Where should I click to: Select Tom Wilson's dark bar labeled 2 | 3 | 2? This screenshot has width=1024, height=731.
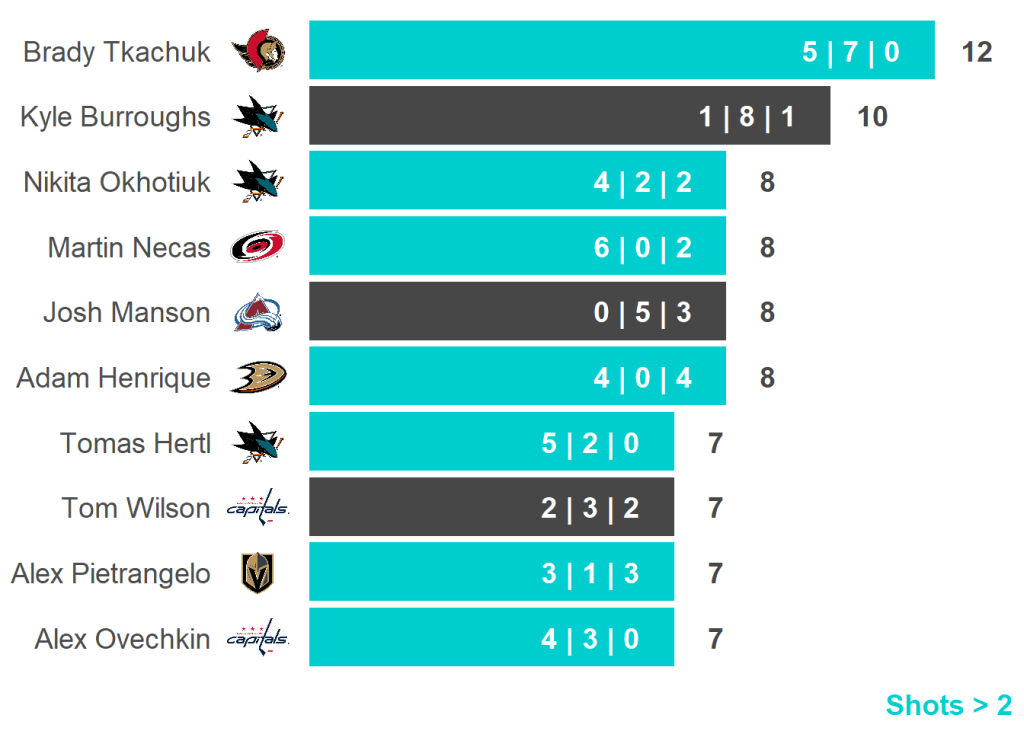(491, 507)
